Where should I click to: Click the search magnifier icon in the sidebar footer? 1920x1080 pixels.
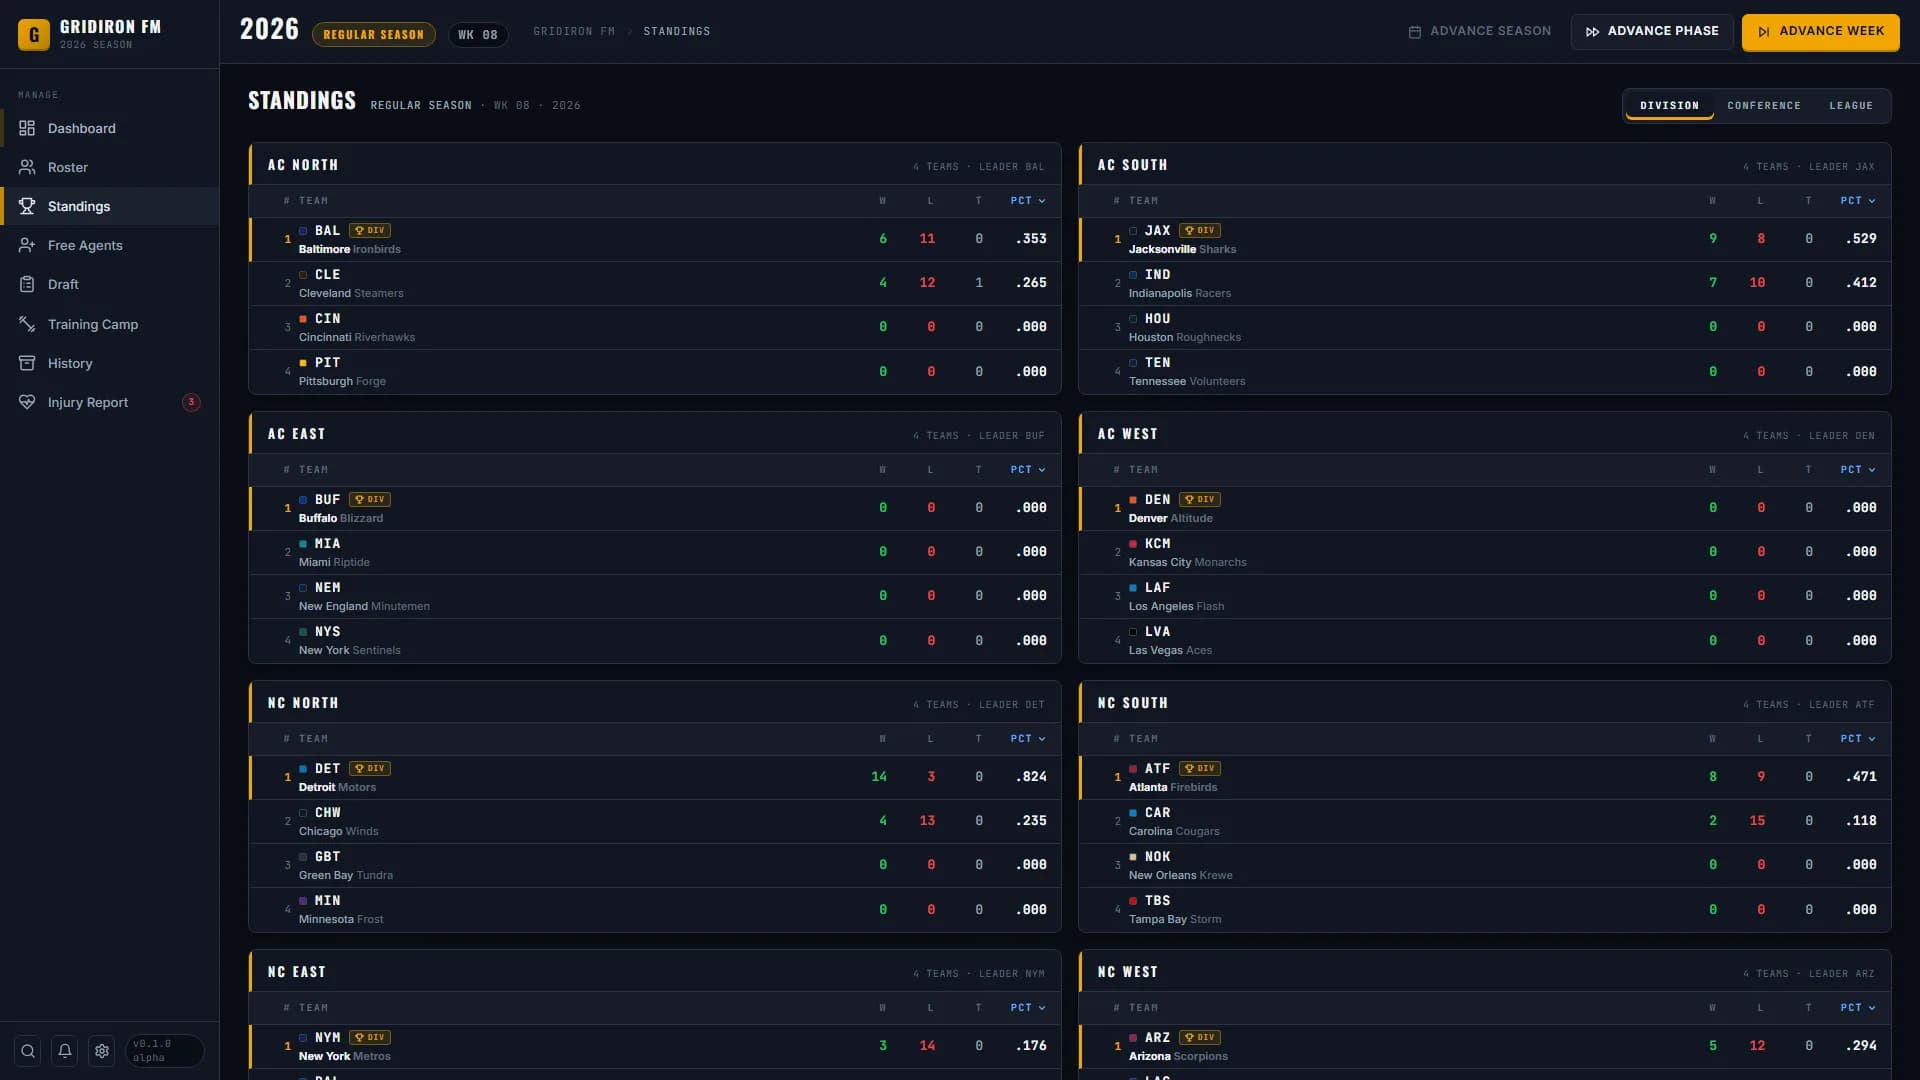tap(28, 1051)
